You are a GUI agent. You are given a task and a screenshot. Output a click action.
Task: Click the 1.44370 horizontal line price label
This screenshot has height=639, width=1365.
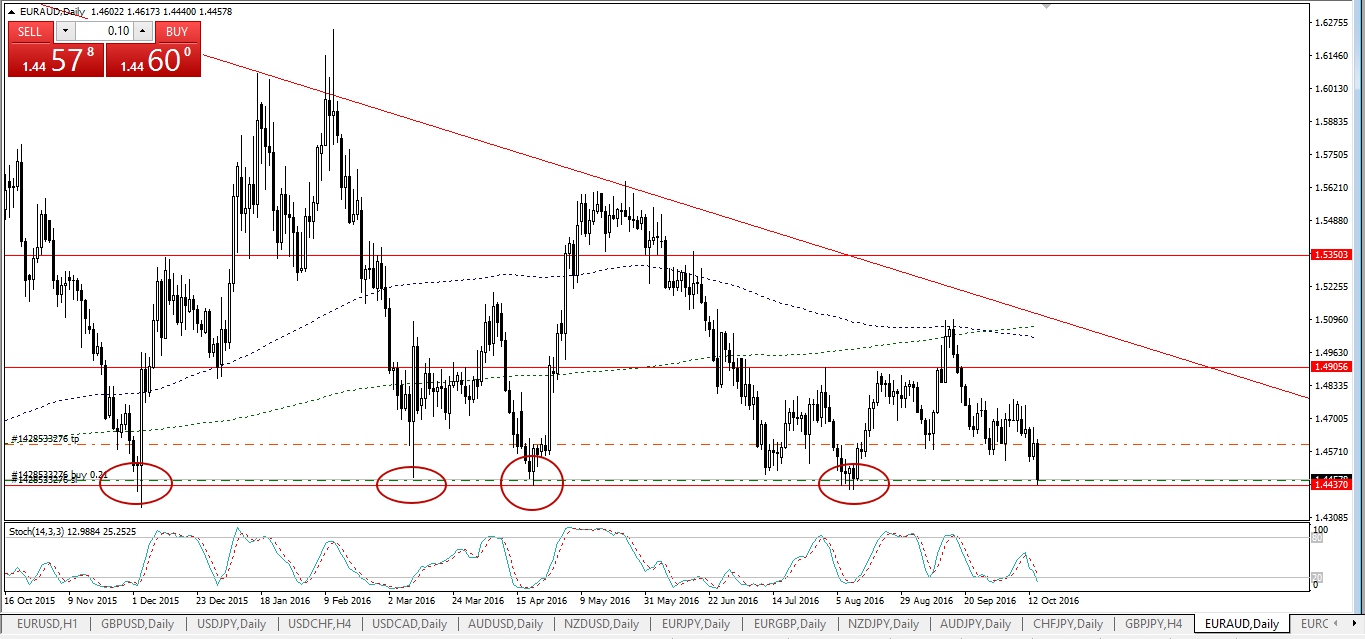pyautogui.click(x=1334, y=485)
